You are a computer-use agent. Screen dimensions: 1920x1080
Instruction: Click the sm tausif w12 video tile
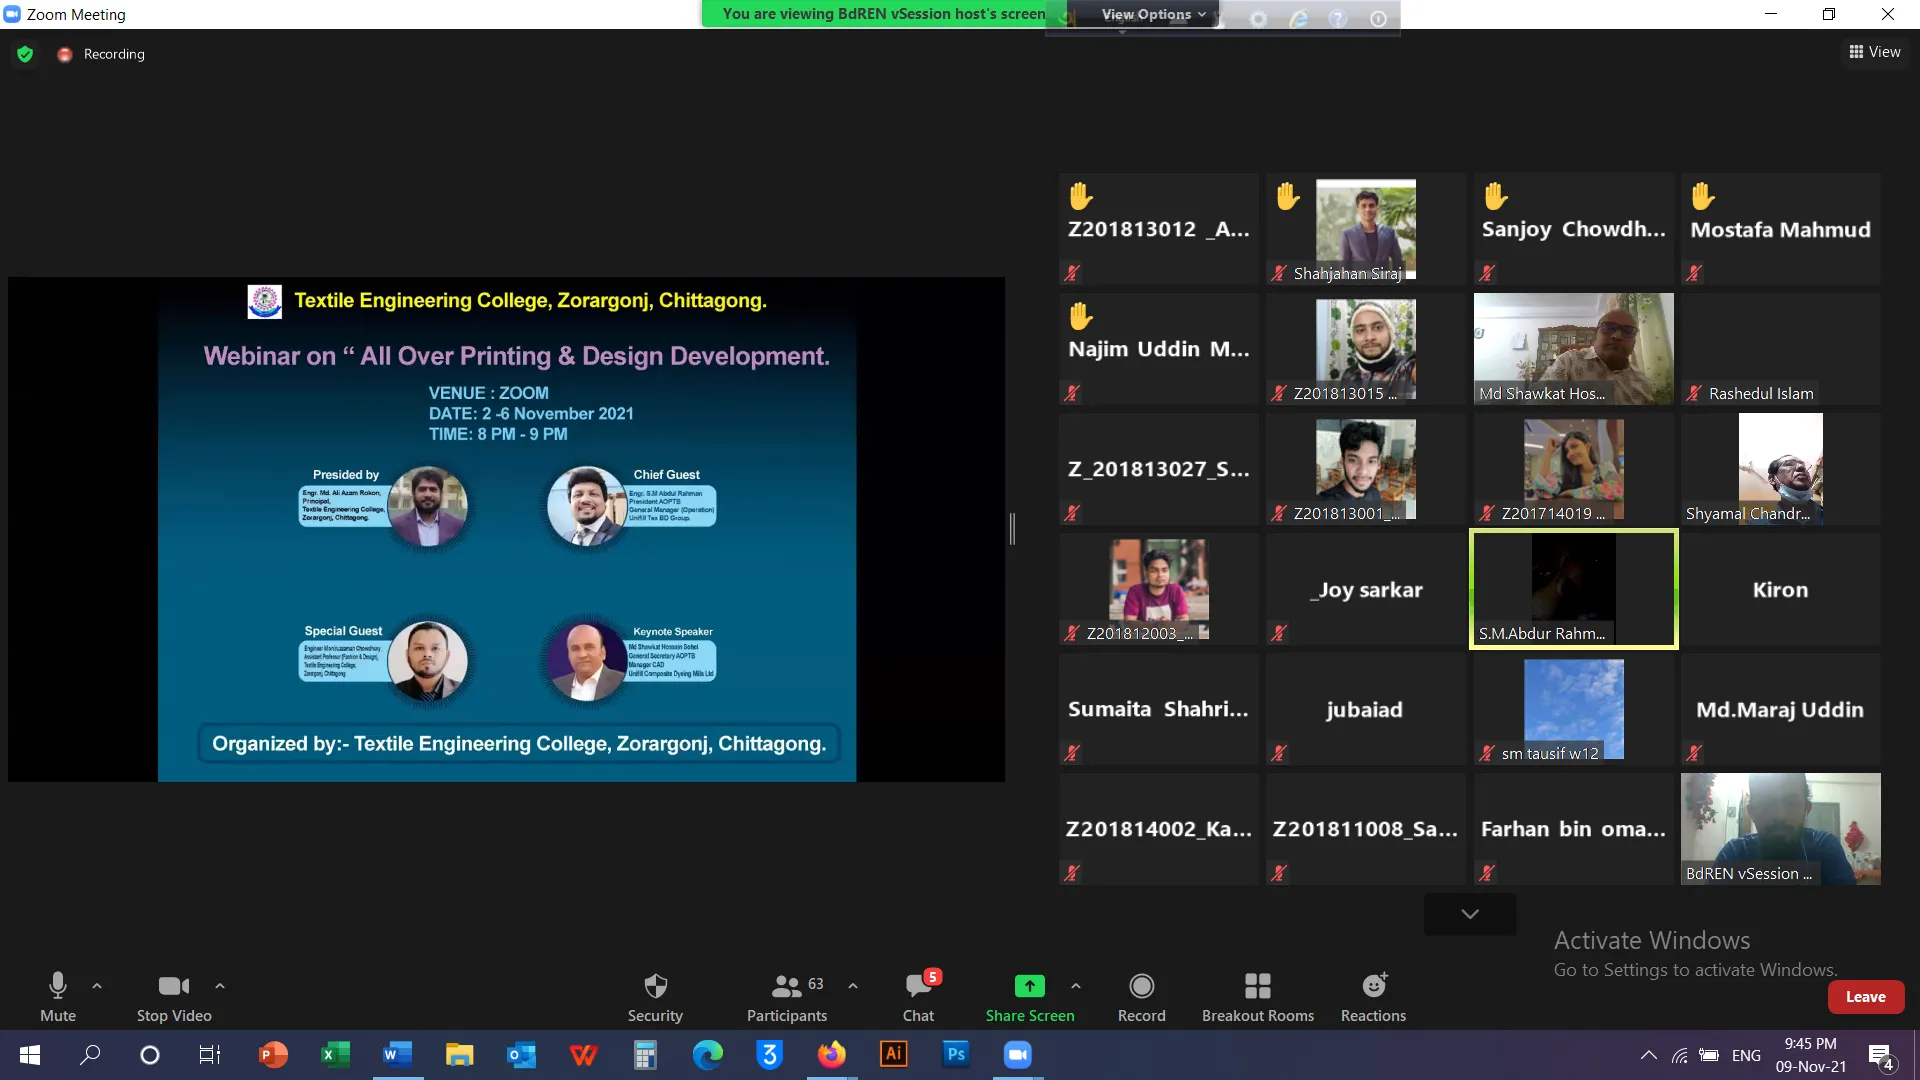[1574, 709]
